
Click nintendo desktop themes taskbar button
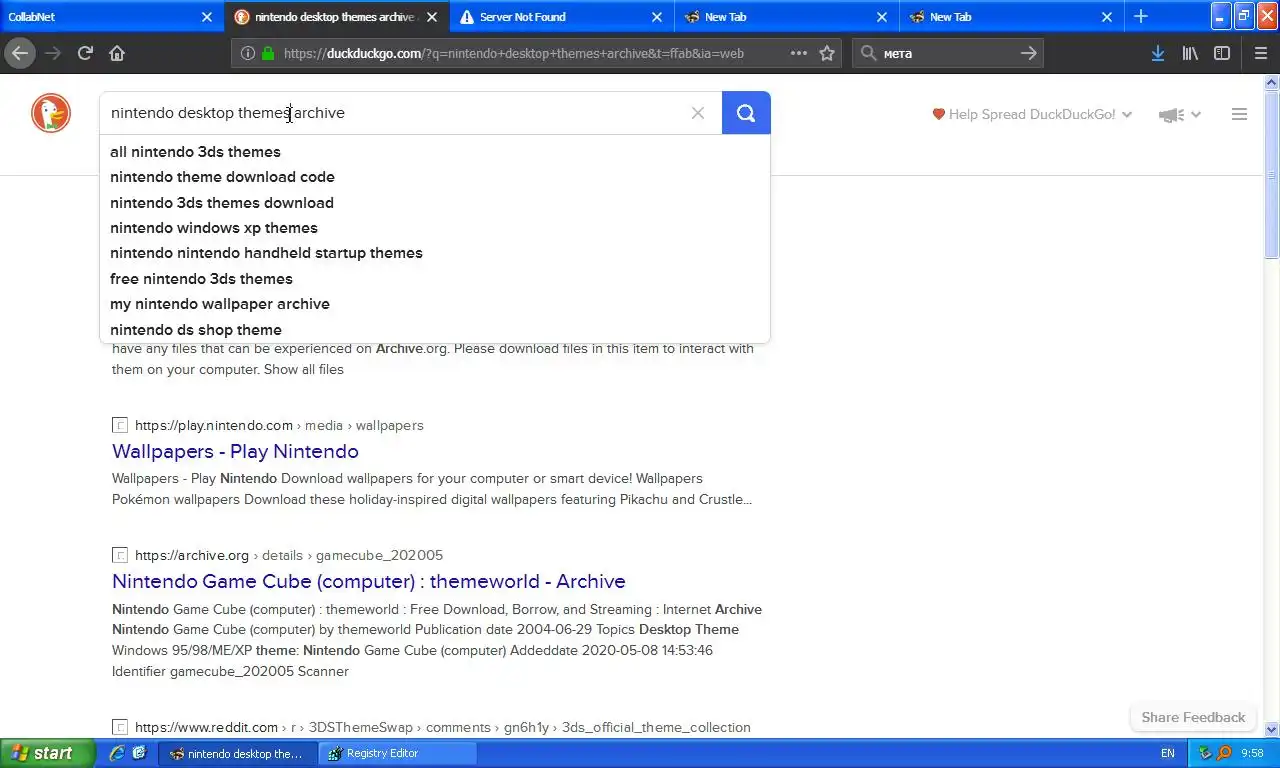click(x=237, y=753)
